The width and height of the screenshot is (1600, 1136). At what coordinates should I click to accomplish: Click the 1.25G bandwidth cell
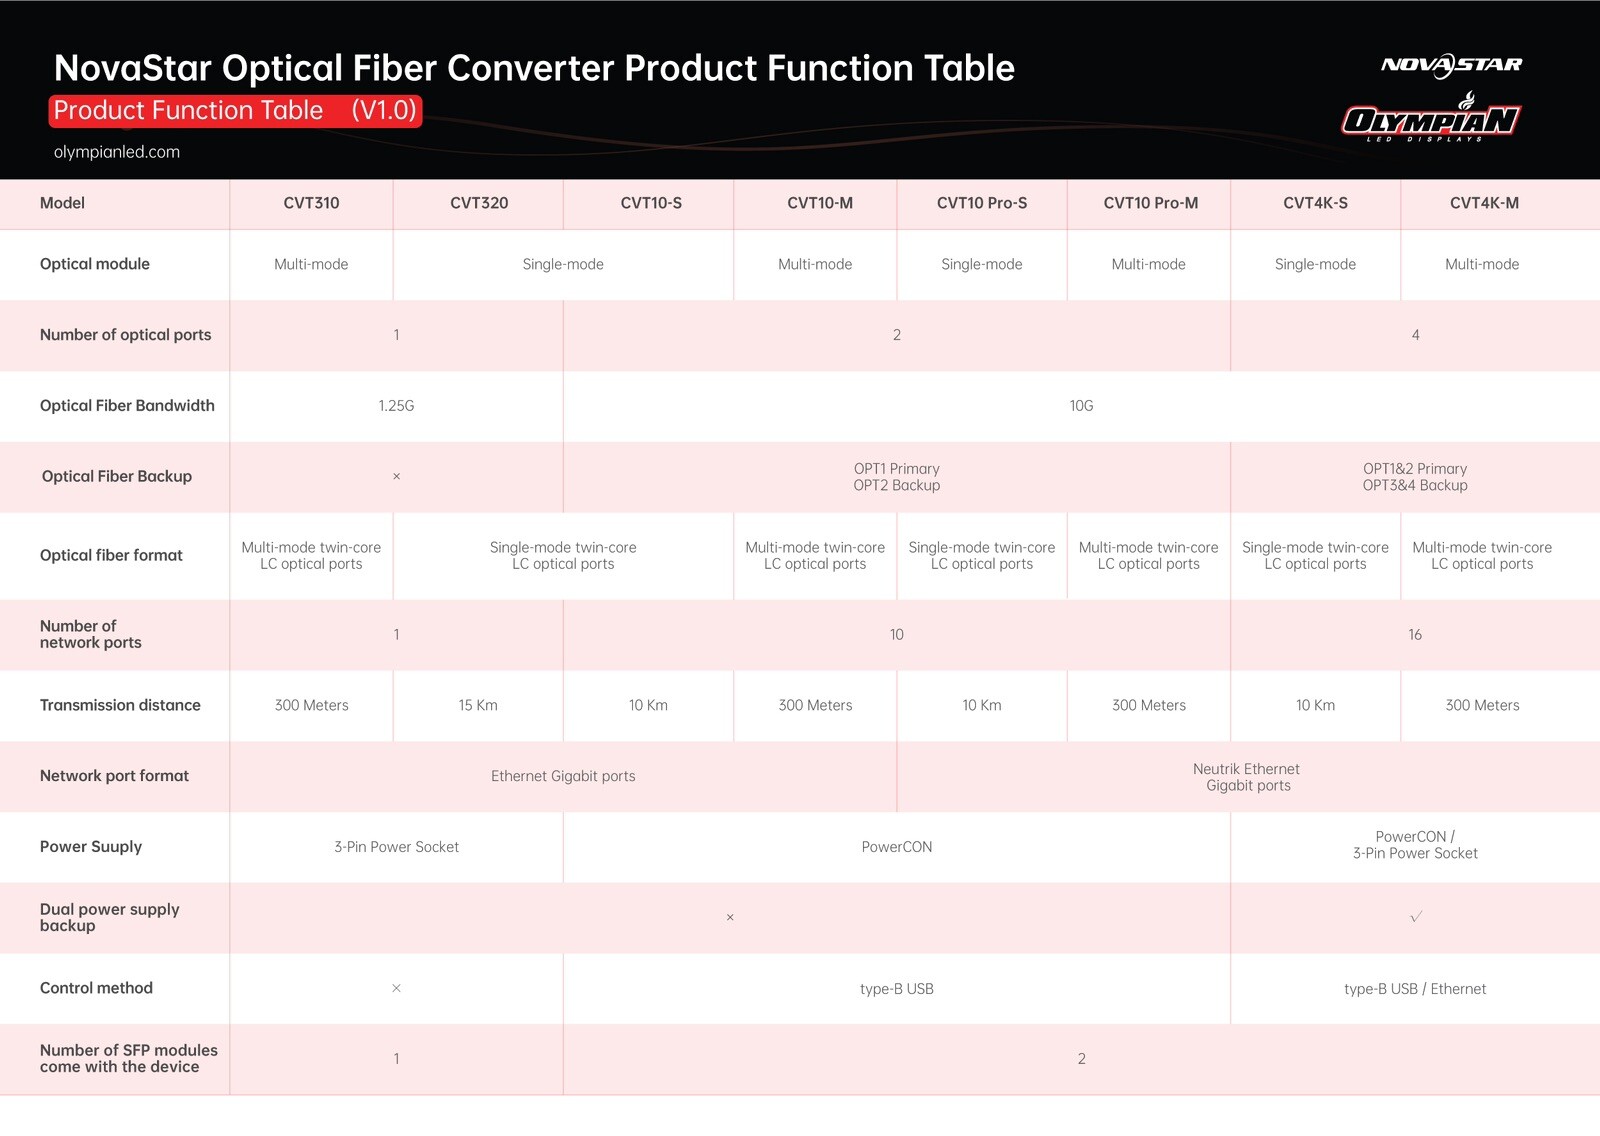[x=396, y=406]
